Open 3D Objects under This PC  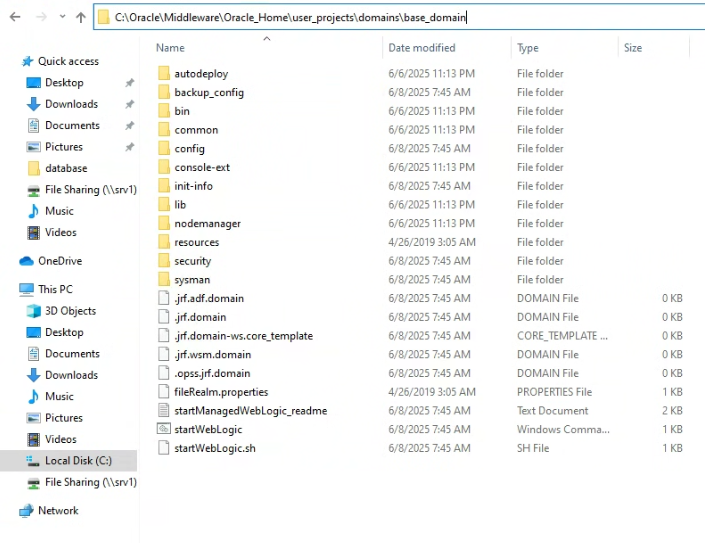pyautogui.click(x=70, y=311)
